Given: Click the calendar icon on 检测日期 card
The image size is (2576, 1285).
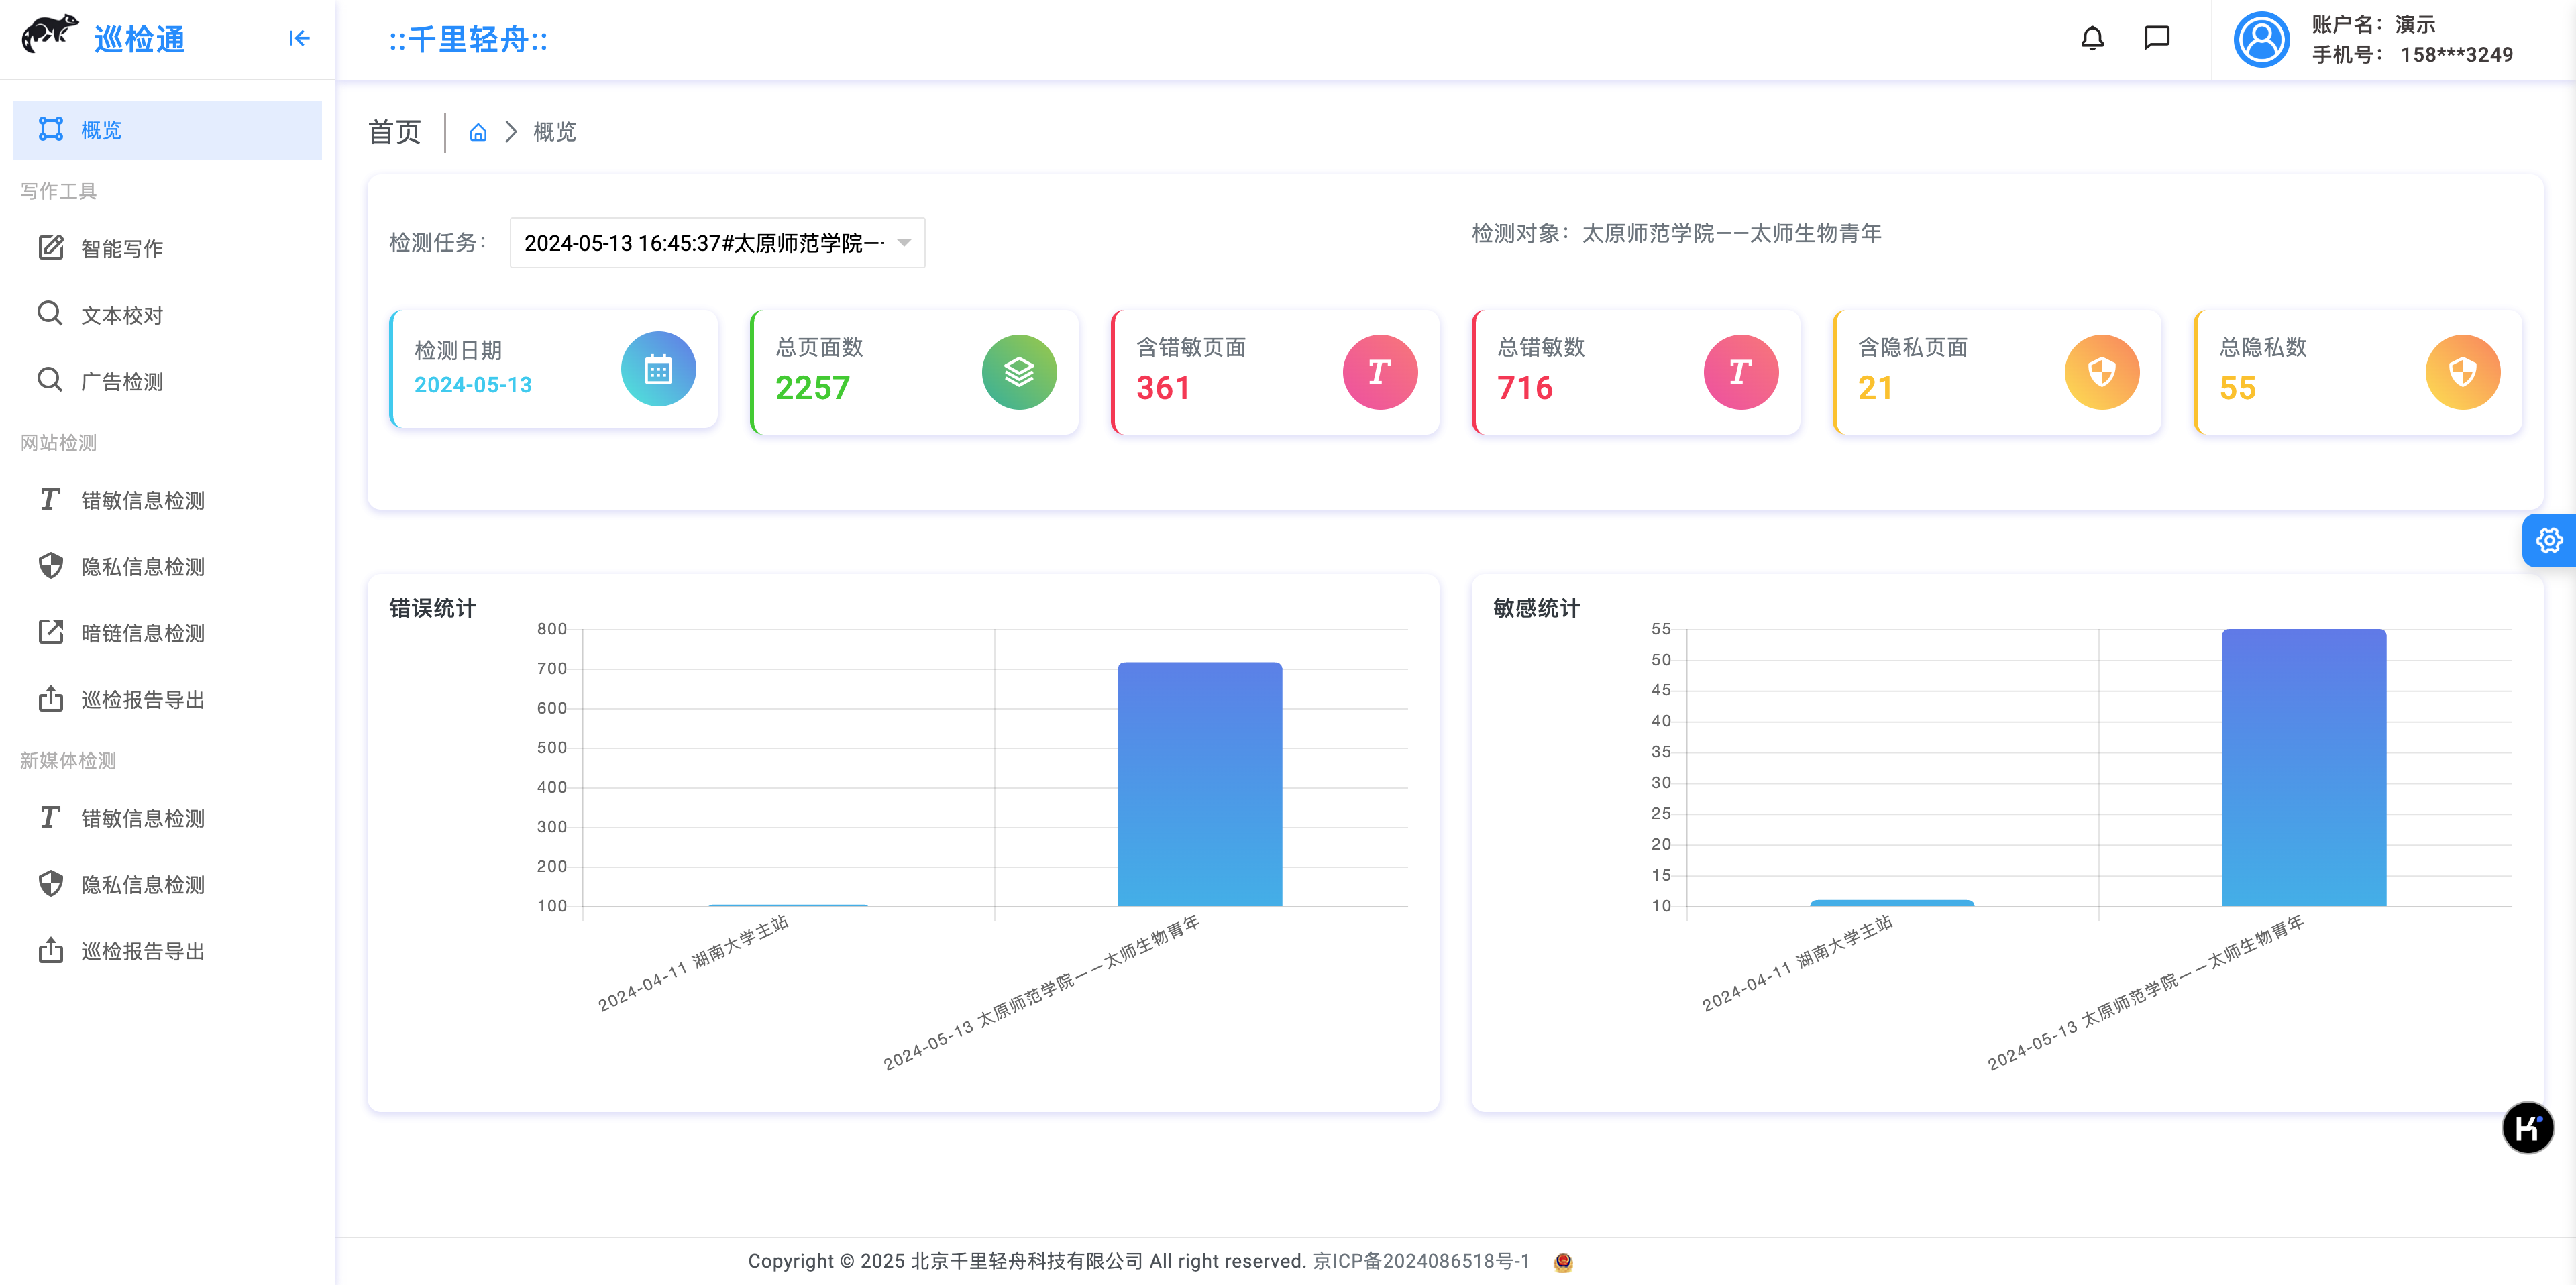Looking at the screenshot, I should tap(658, 370).
